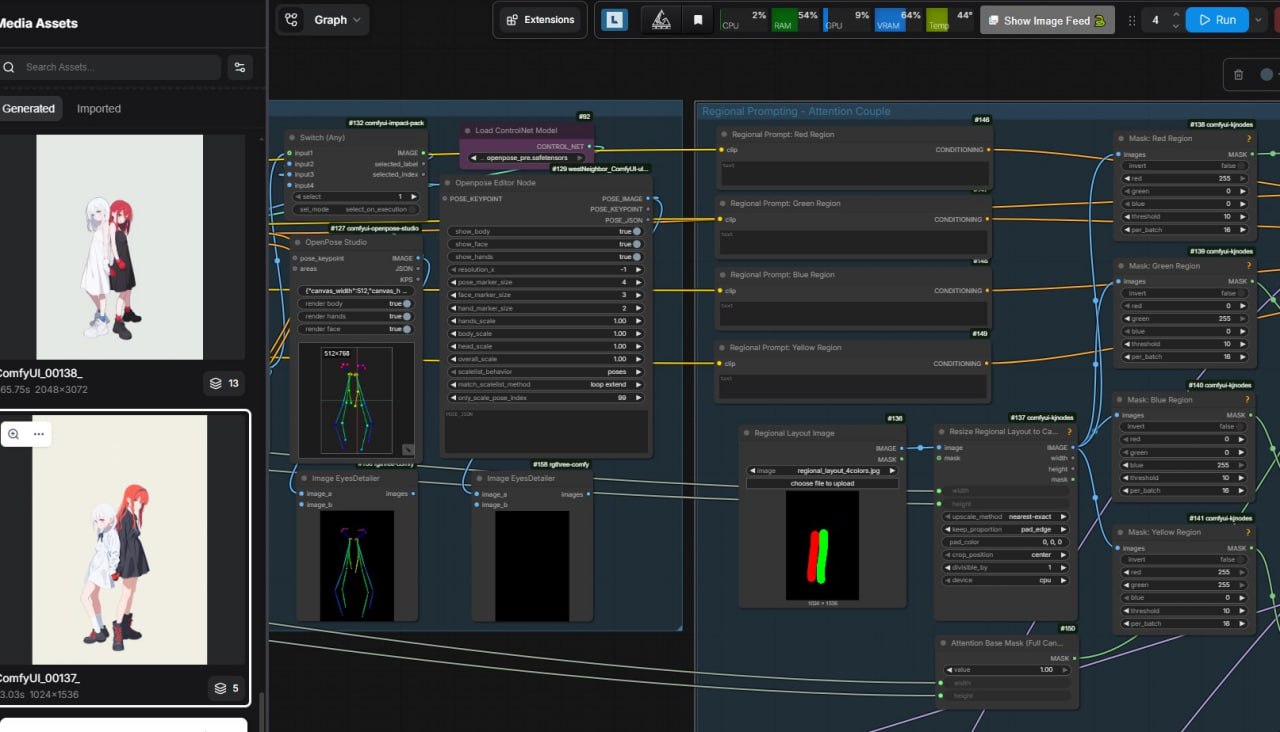Click the device cpu selector in Resize node

click(x=1005, y=580)
